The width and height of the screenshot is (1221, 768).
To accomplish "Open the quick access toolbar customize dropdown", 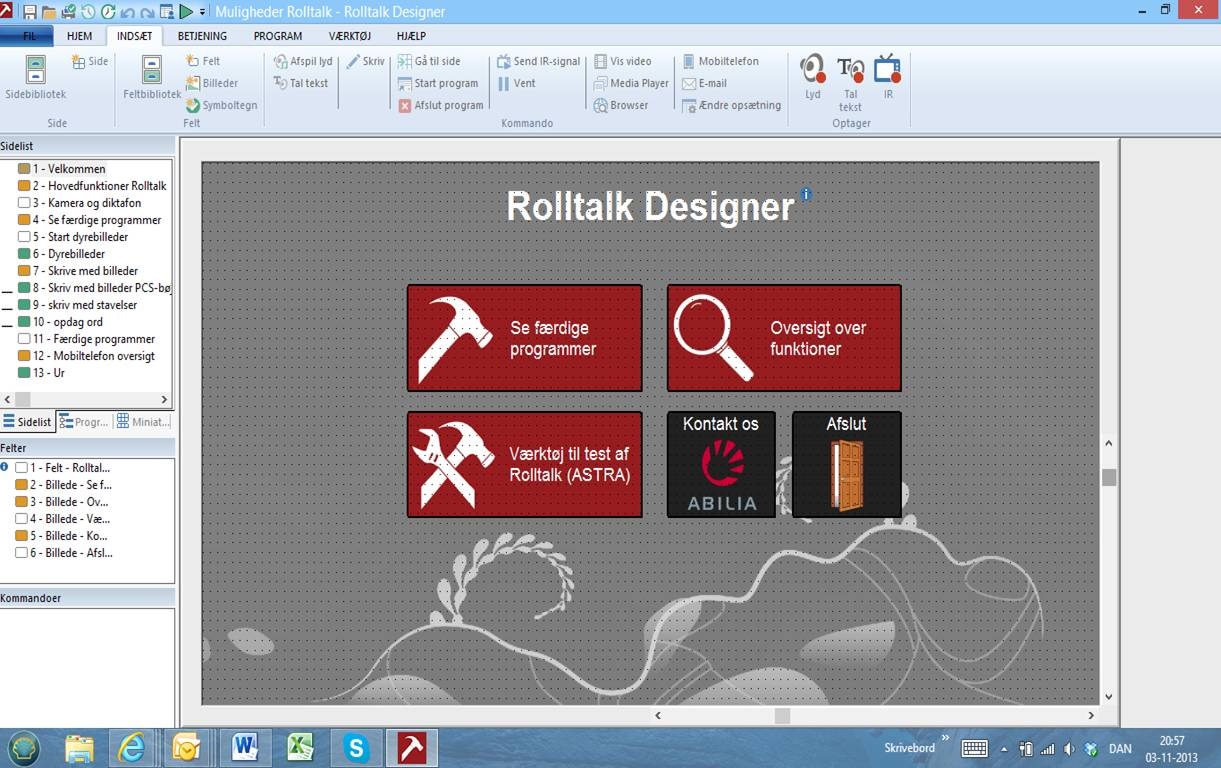I will click(x=203, y=12).
